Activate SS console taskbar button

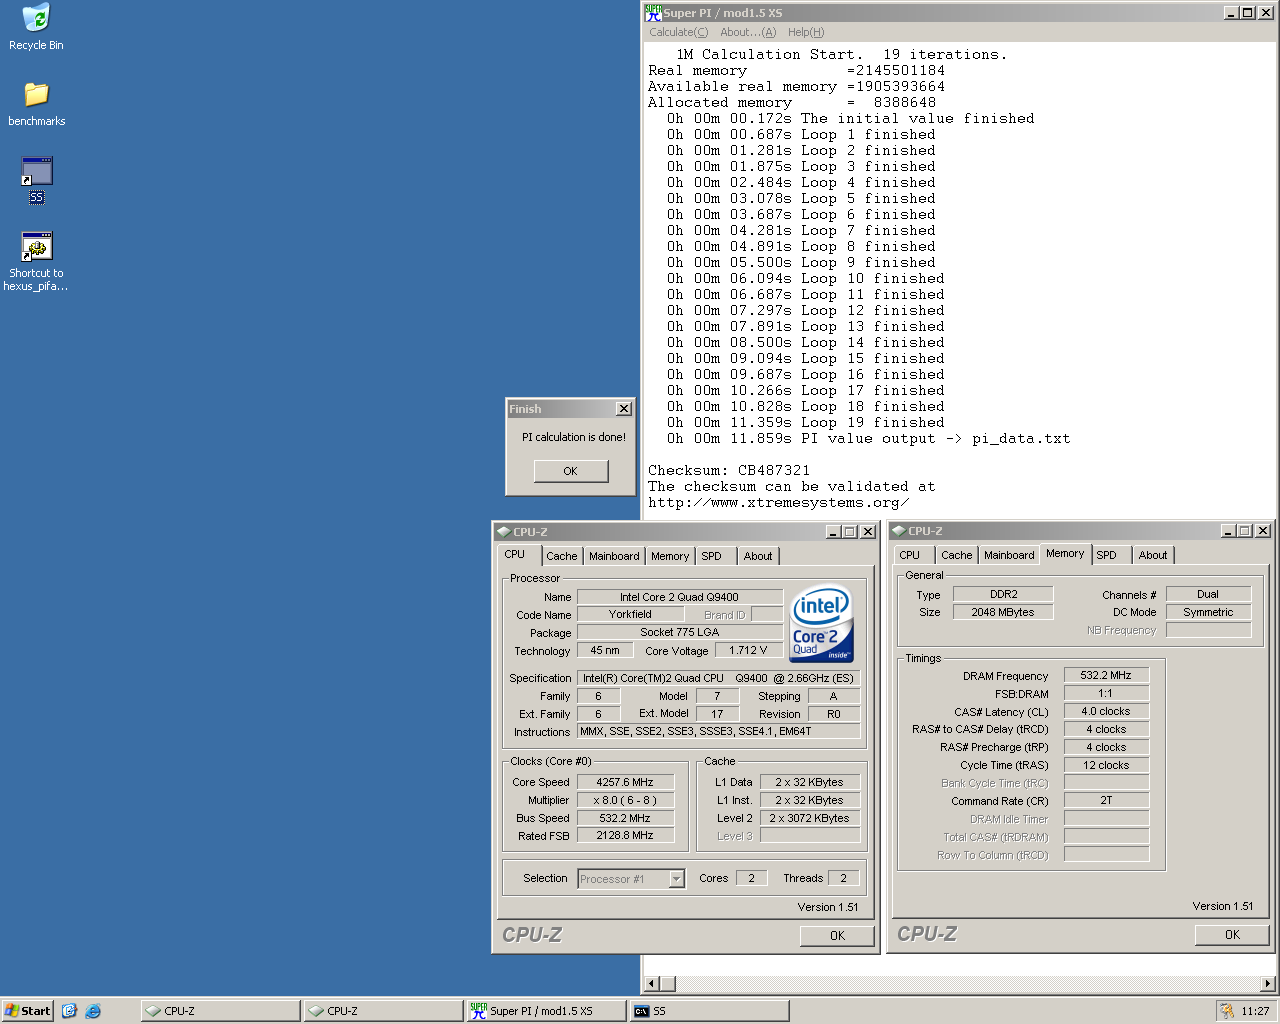[x=709, y=1011]
